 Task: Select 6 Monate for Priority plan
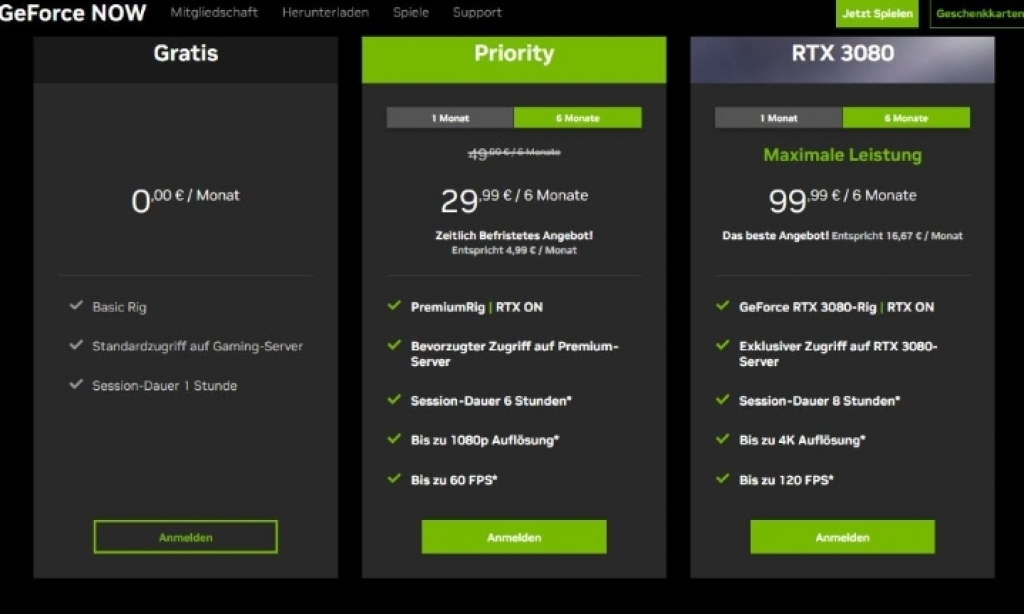(x=577, y=118)
